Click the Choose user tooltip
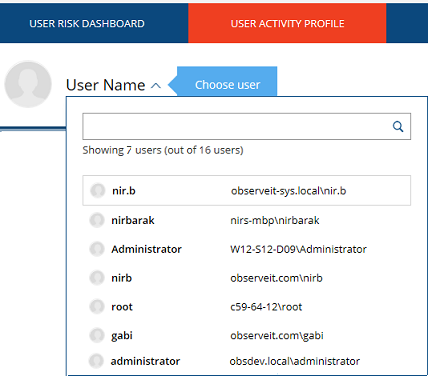This screenshot has width=431, height=379. click(x=223, y=84)
